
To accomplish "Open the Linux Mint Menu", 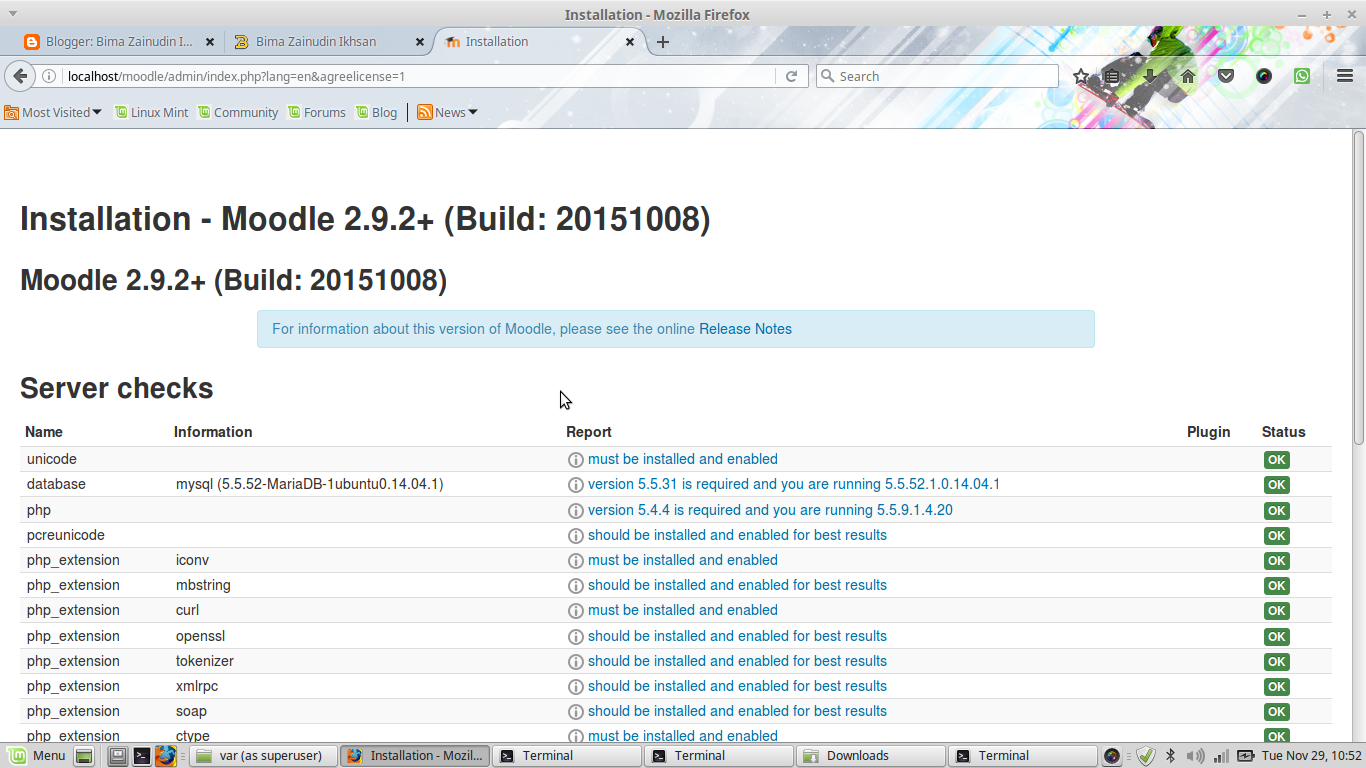I will (38, 756).
